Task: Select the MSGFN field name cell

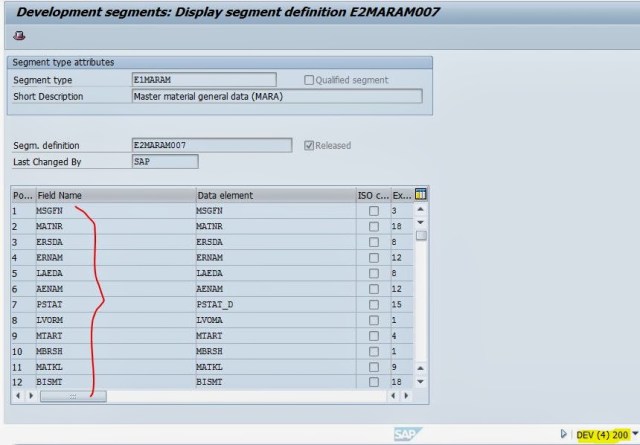Action: [116, 211]
